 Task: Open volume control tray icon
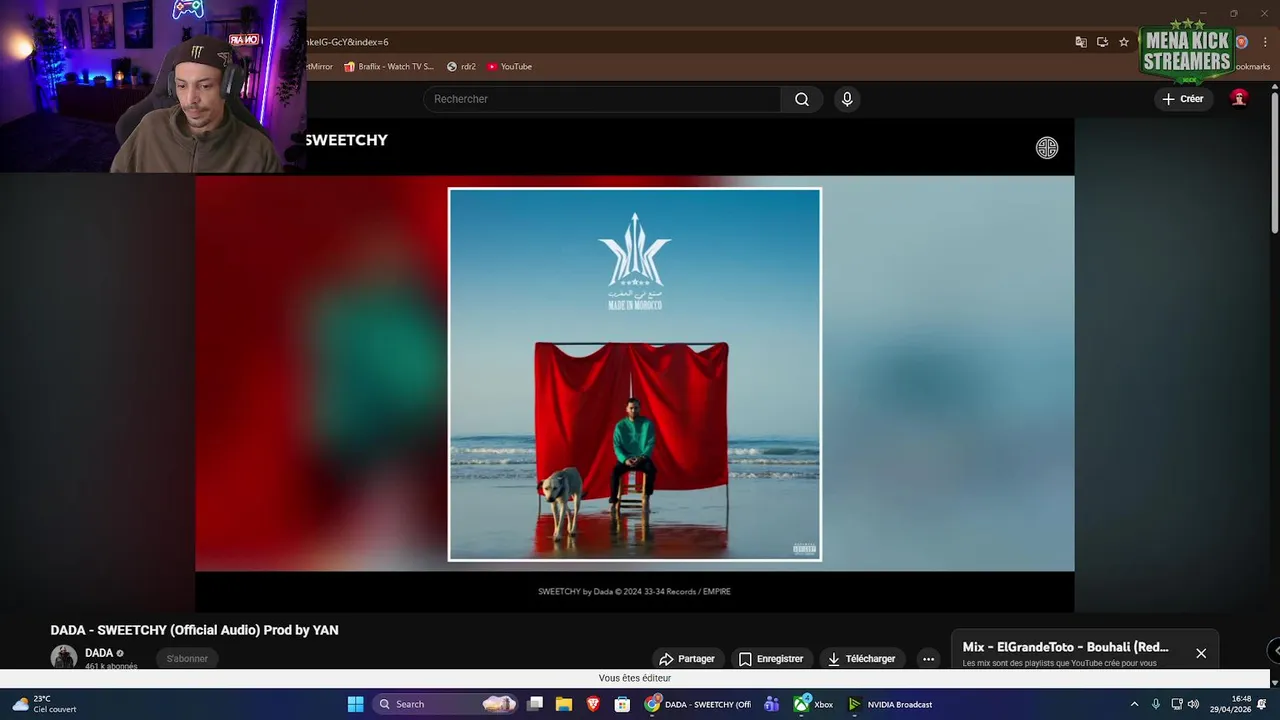coord(1193,704)
